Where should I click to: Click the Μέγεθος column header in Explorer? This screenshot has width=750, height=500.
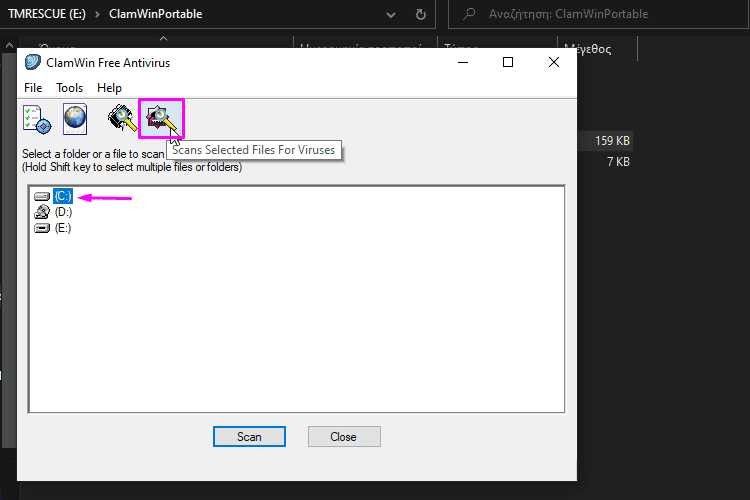[x=587, y=48]
